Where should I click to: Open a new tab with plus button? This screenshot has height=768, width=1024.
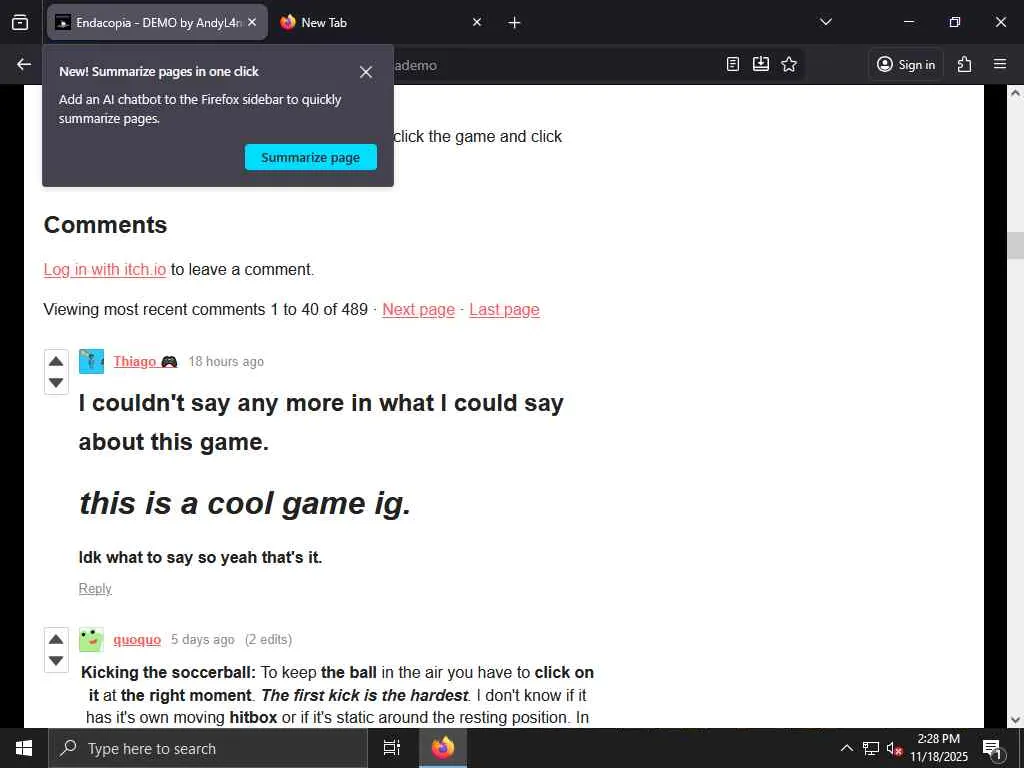click(x=514, y=22)
